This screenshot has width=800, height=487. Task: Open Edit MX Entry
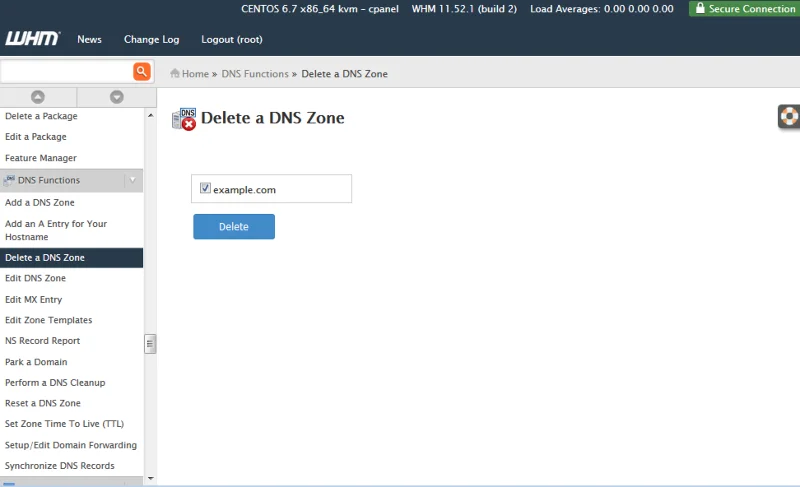coord(34,299)
